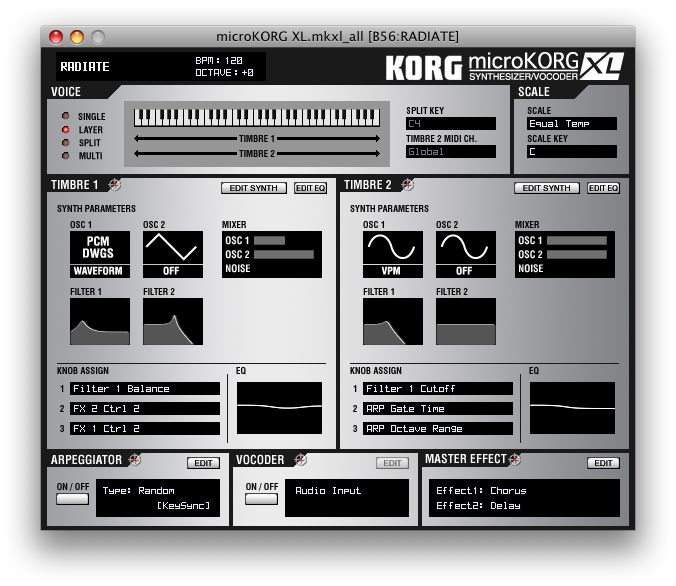Click the round icon beside Master Effect title

515,460
